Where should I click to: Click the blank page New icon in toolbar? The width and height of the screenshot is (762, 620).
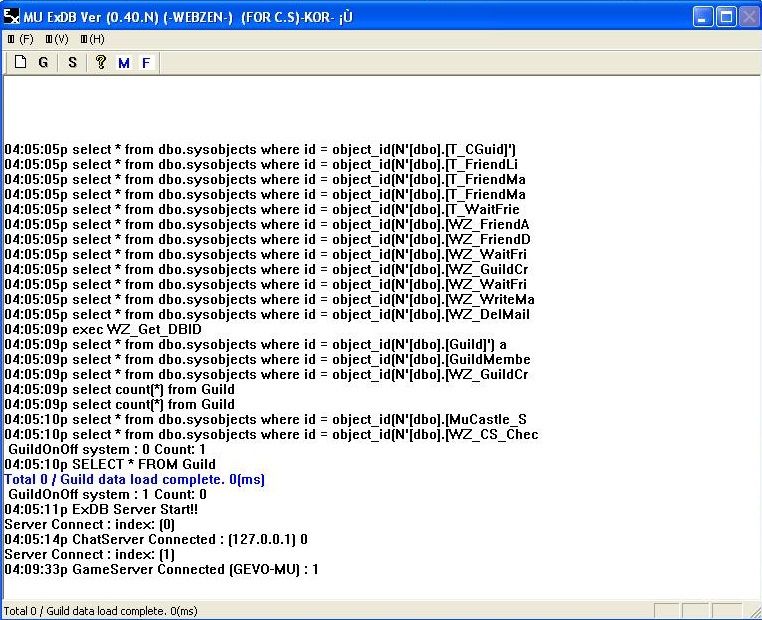tap(20, 62)
